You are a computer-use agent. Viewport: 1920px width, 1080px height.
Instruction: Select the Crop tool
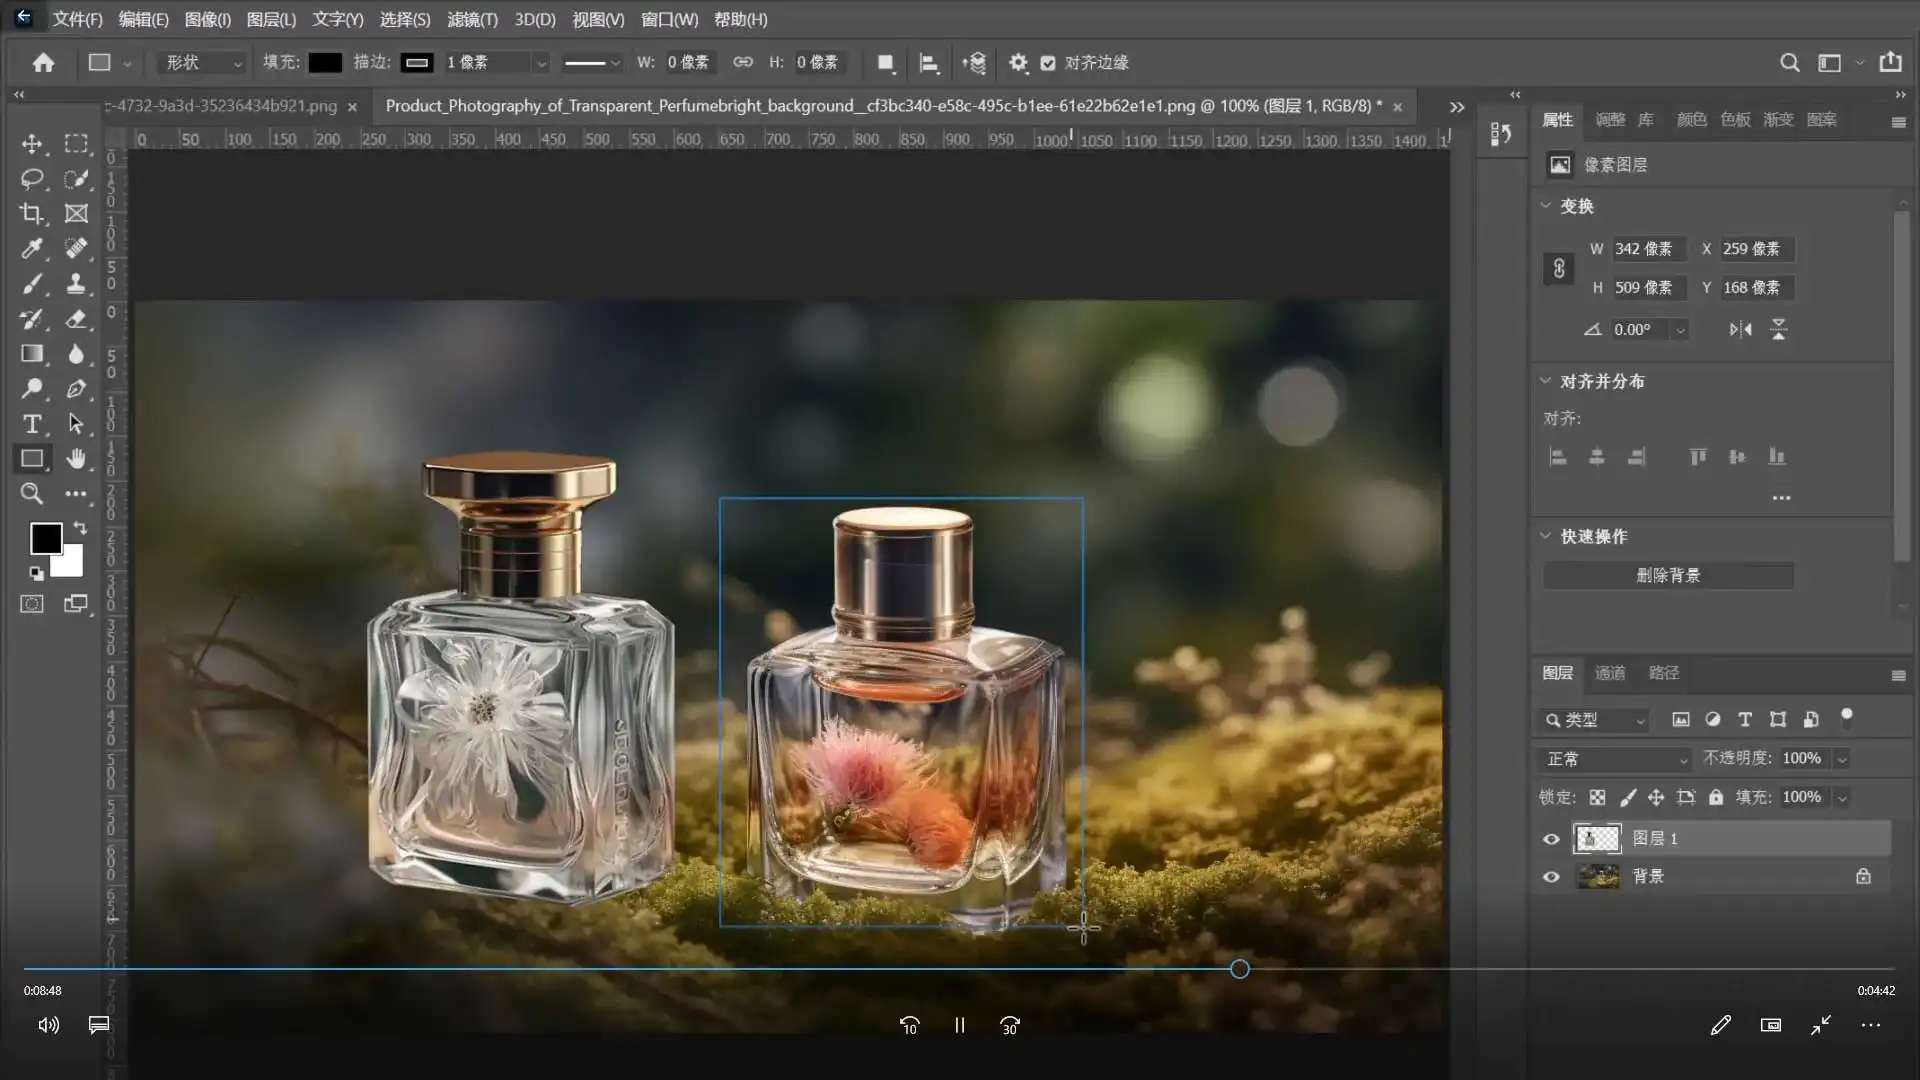(x=32, y=214)
